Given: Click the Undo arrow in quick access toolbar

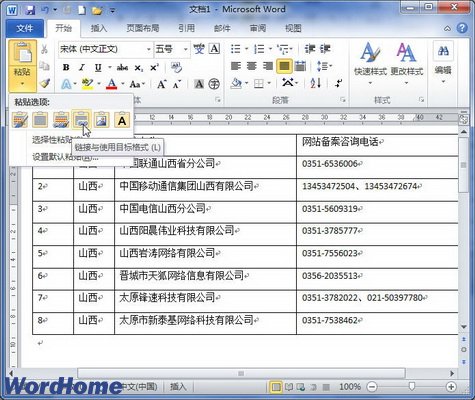Looking at the screenshot, I should click(45, 10).
